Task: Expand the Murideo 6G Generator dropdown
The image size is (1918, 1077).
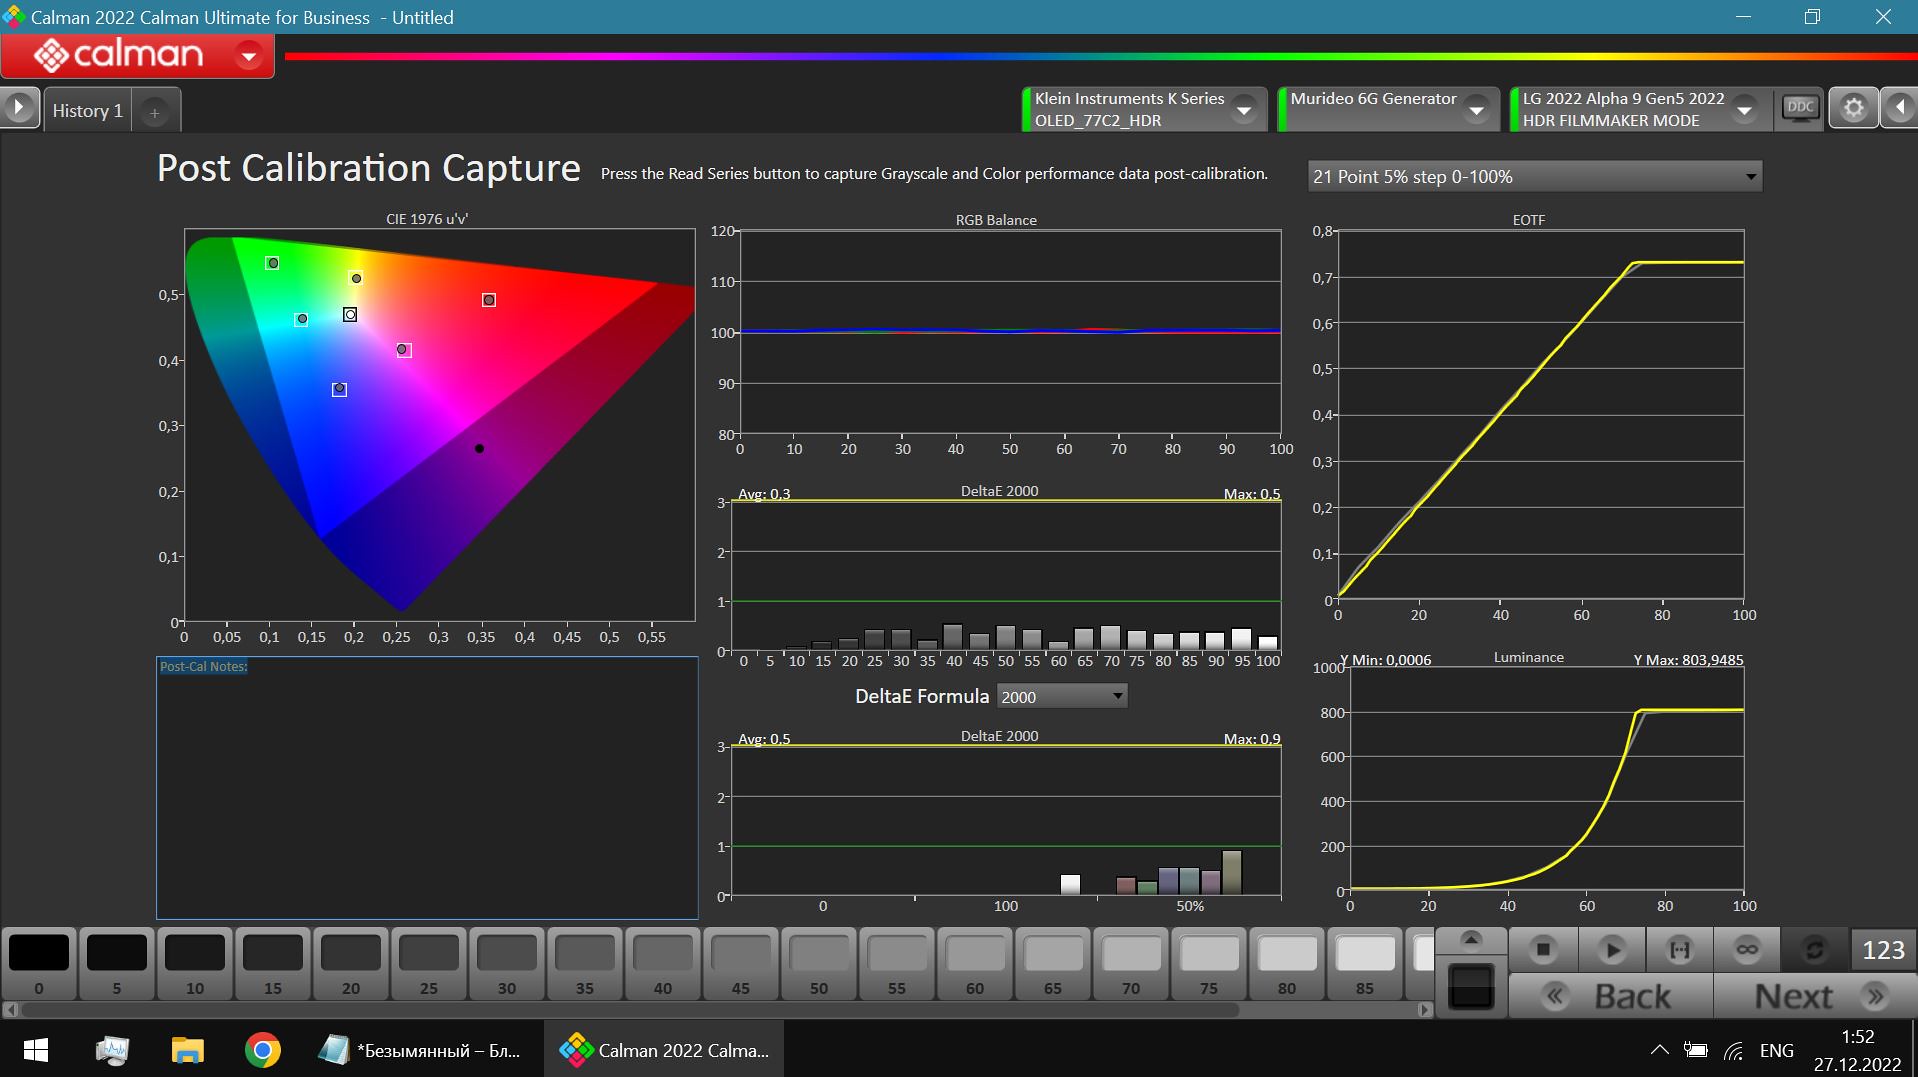Action: 1476,110
